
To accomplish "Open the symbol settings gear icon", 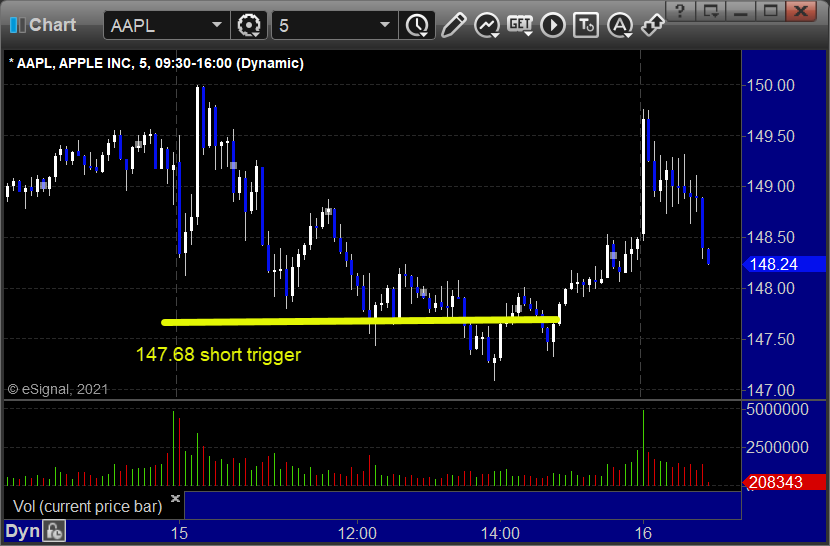I will pos(249,25).
